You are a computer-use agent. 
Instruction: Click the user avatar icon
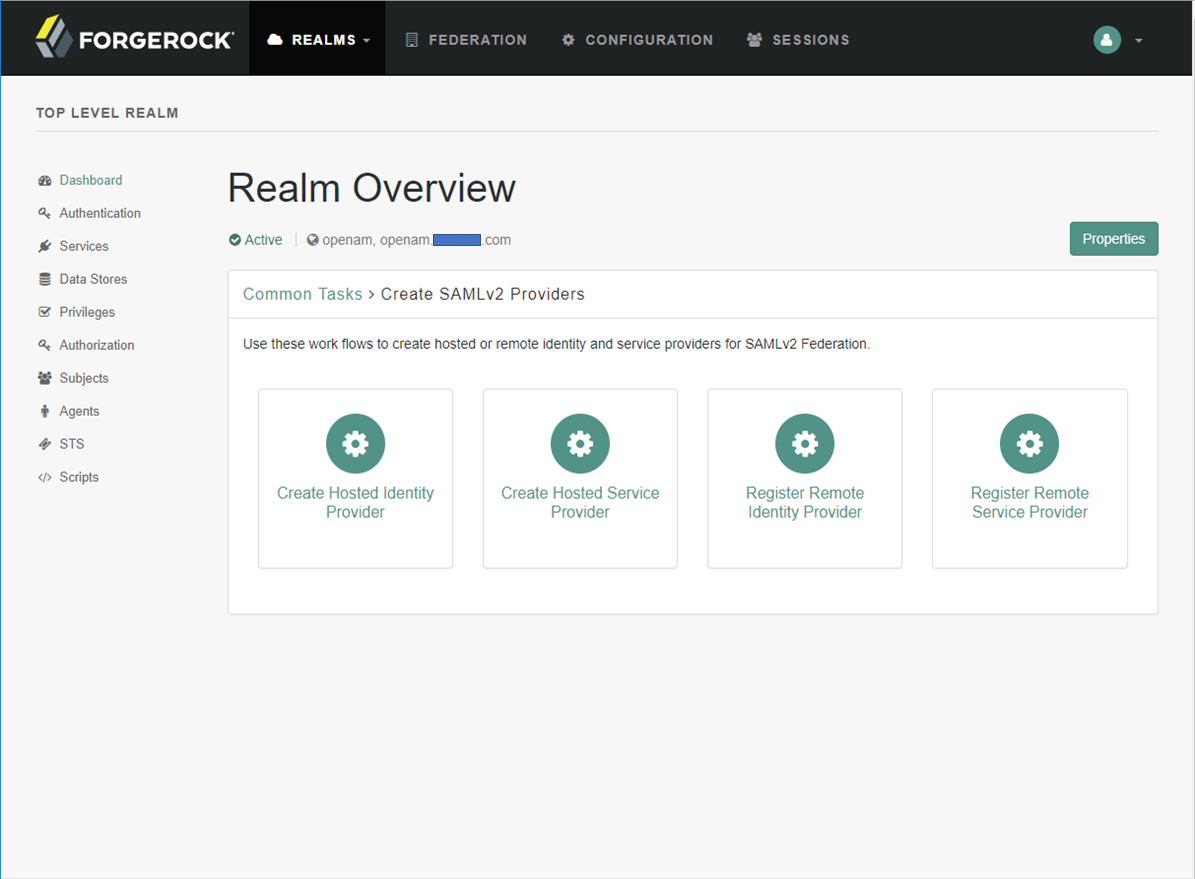click(1107, 40)
